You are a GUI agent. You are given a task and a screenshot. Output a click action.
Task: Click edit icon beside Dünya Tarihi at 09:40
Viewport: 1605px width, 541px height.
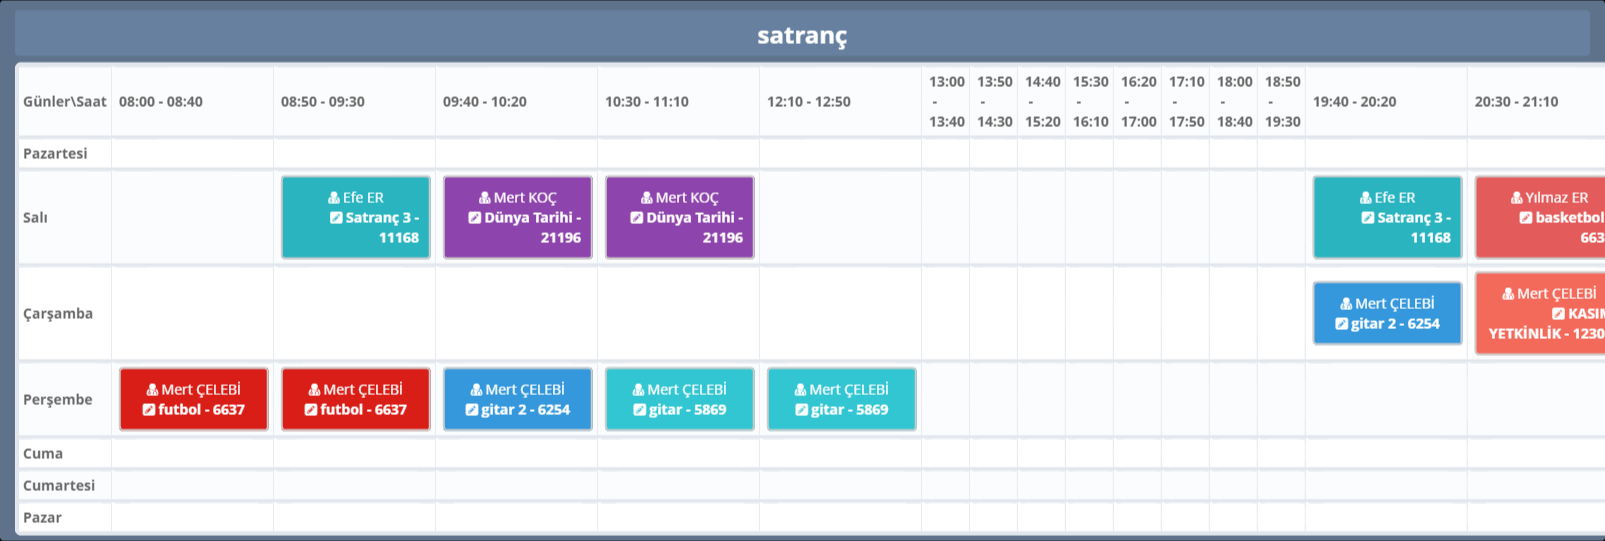point(475,218)
